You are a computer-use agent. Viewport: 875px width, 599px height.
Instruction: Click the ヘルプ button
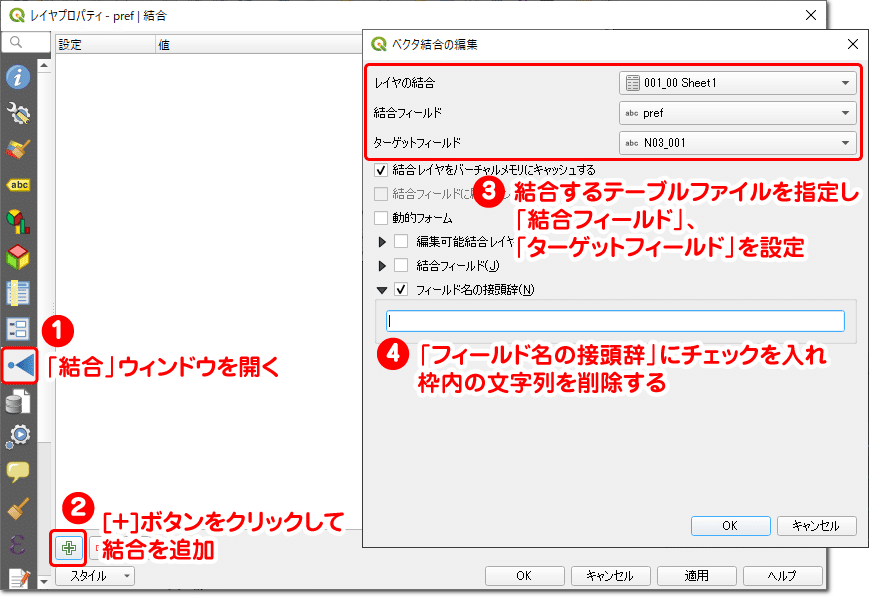783,575
